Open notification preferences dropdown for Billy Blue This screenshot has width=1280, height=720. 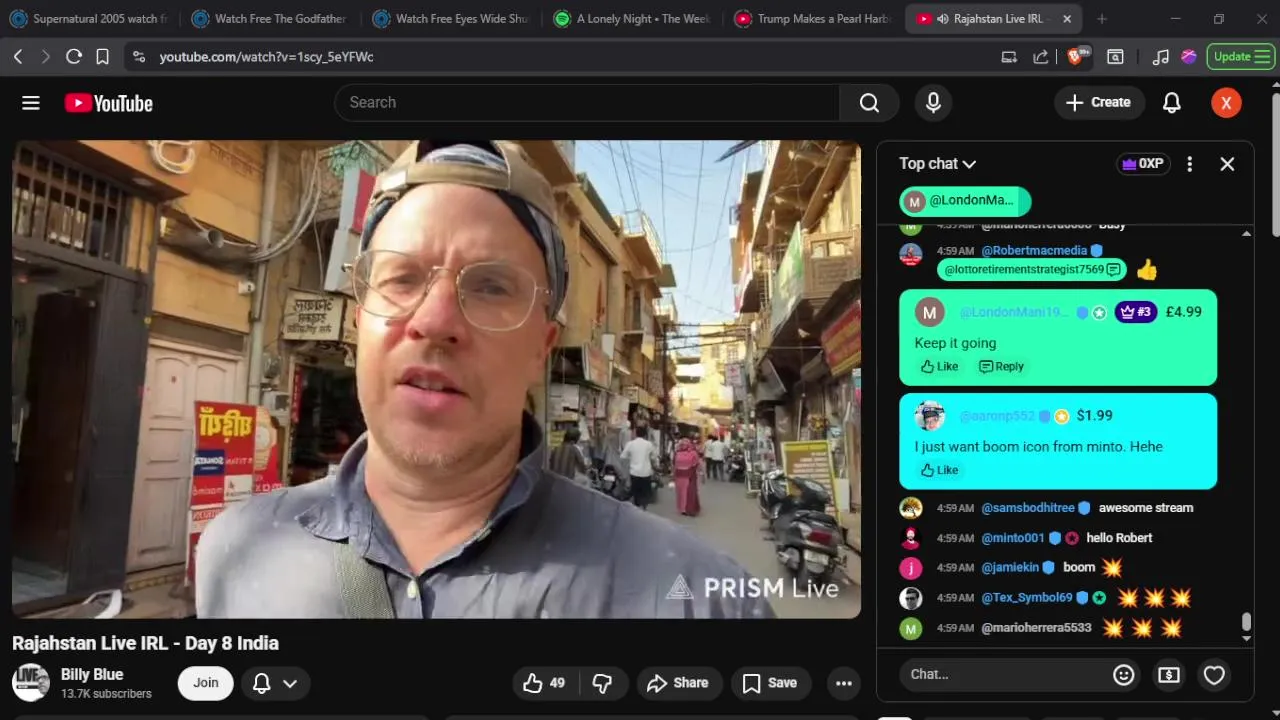[275, 683]
